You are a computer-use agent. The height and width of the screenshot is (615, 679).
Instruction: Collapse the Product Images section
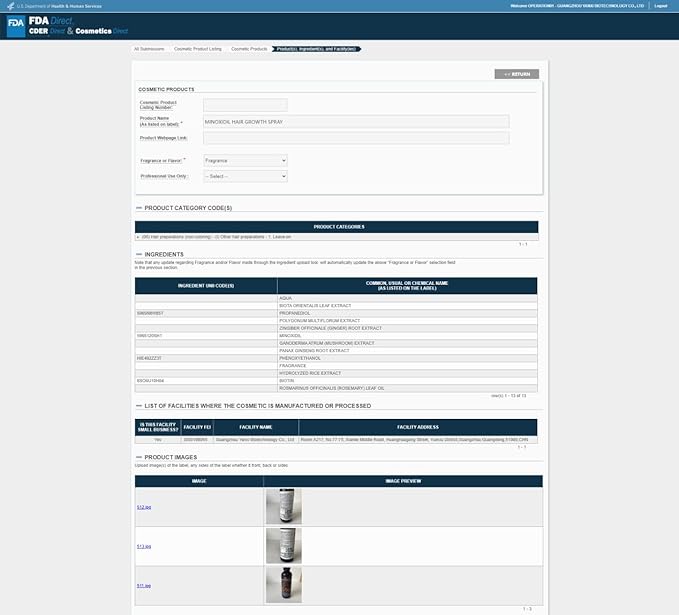click(x=138, y=457)
